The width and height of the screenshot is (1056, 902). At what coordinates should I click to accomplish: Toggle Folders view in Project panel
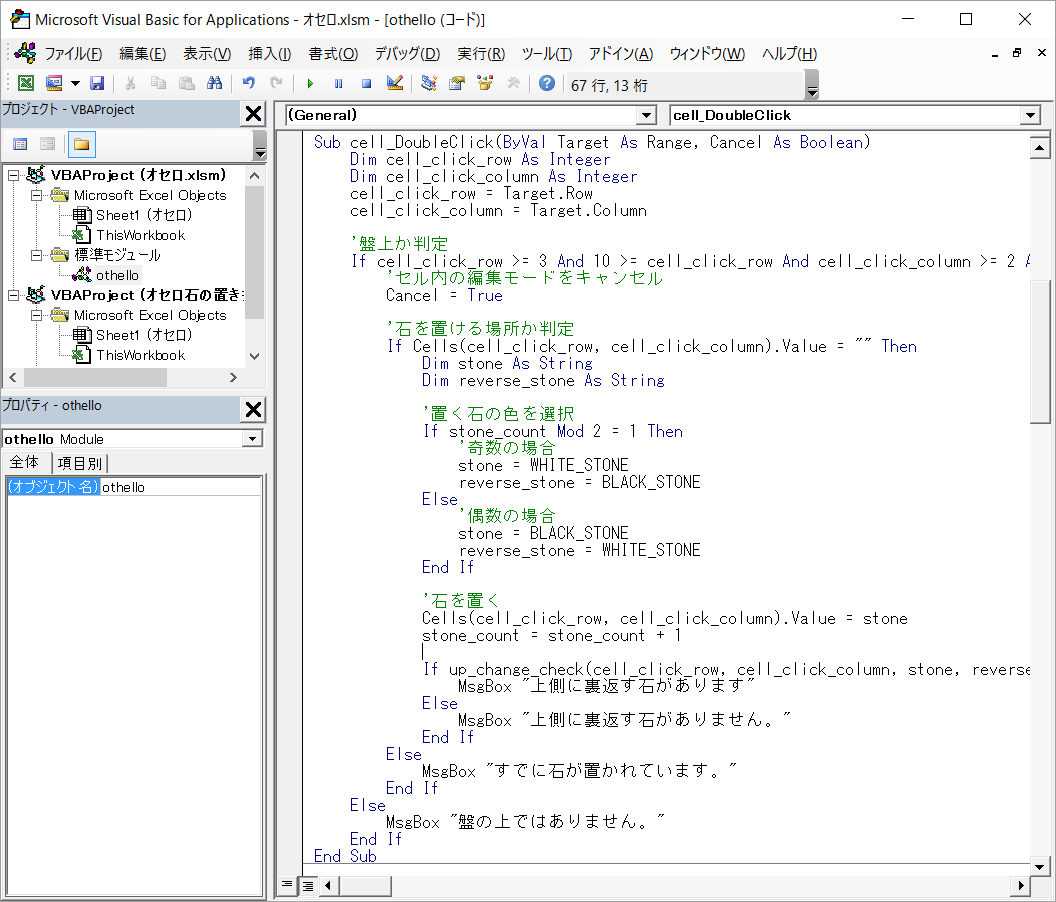click(82, 145)
